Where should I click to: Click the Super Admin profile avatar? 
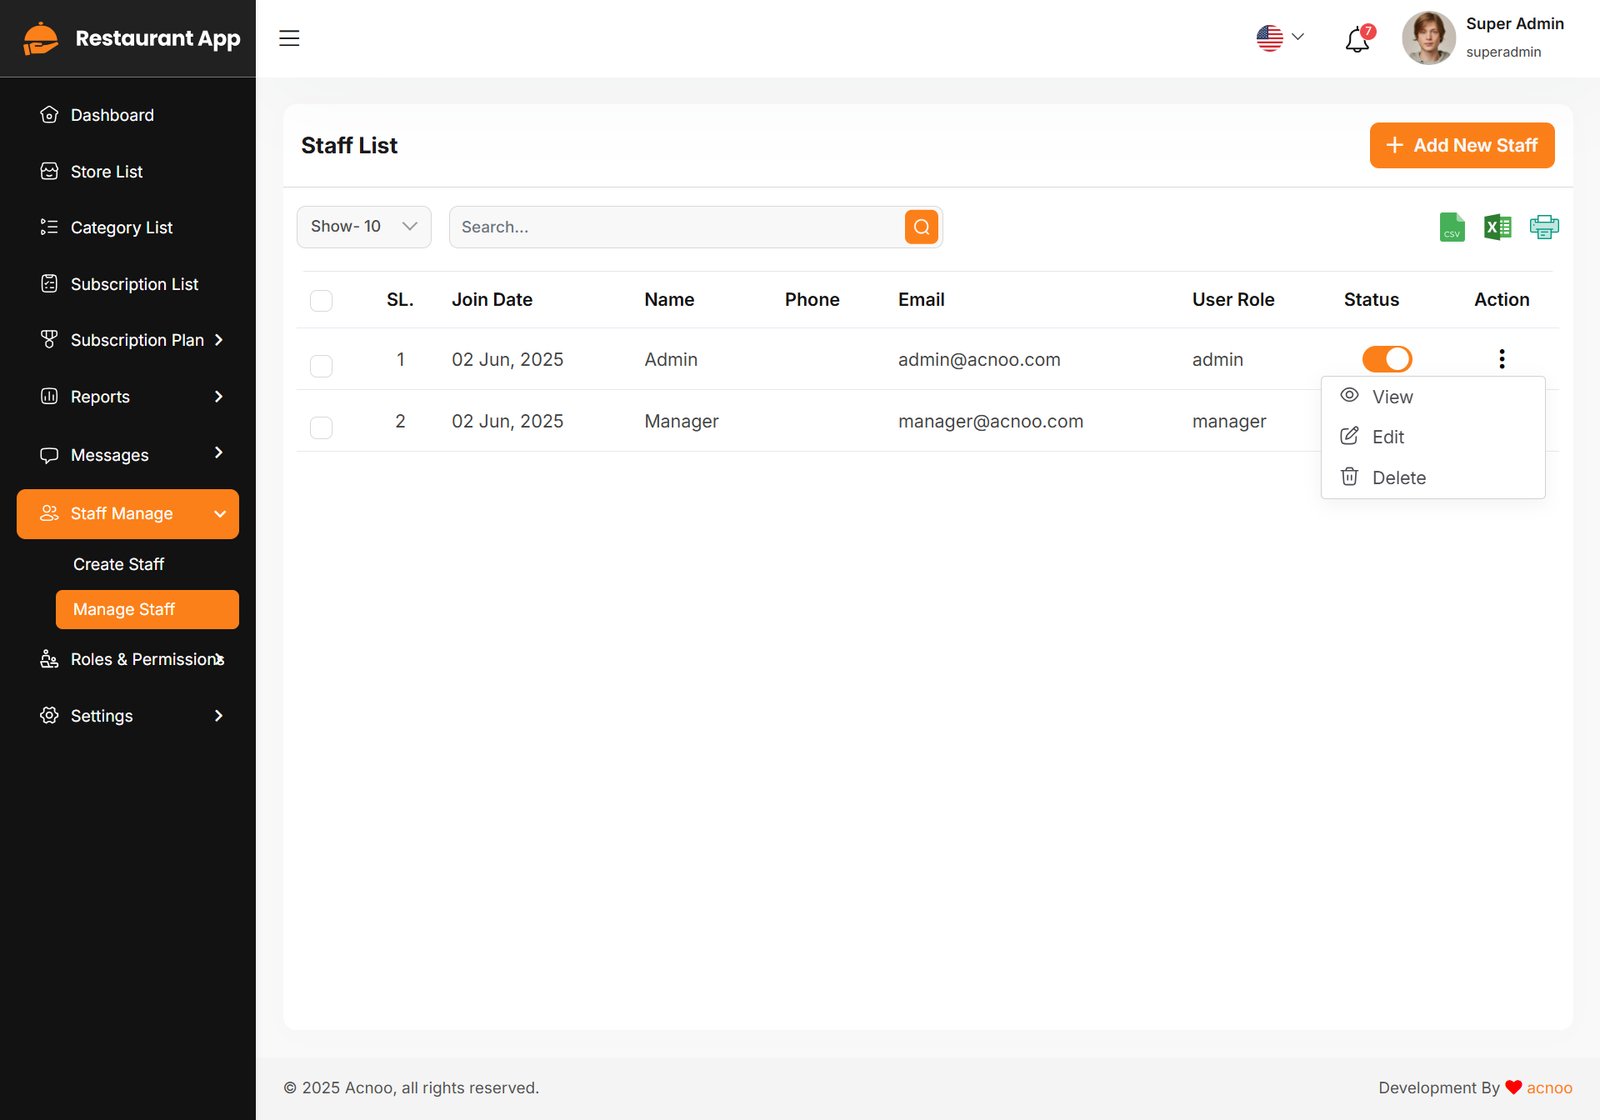point(1428,38)
